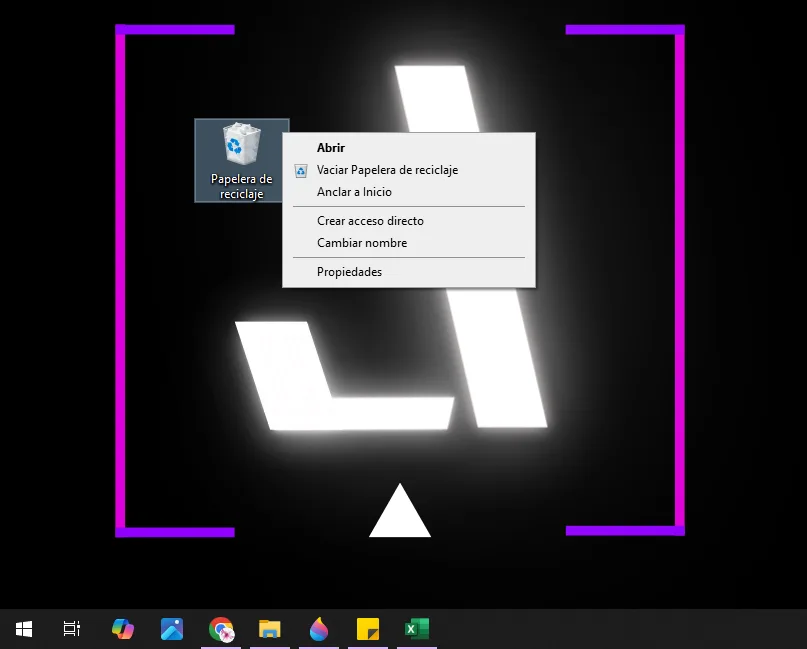Switch to Excel in the taskbar
The height and width of the screenshot is (649, 807).
coord(417,628)
